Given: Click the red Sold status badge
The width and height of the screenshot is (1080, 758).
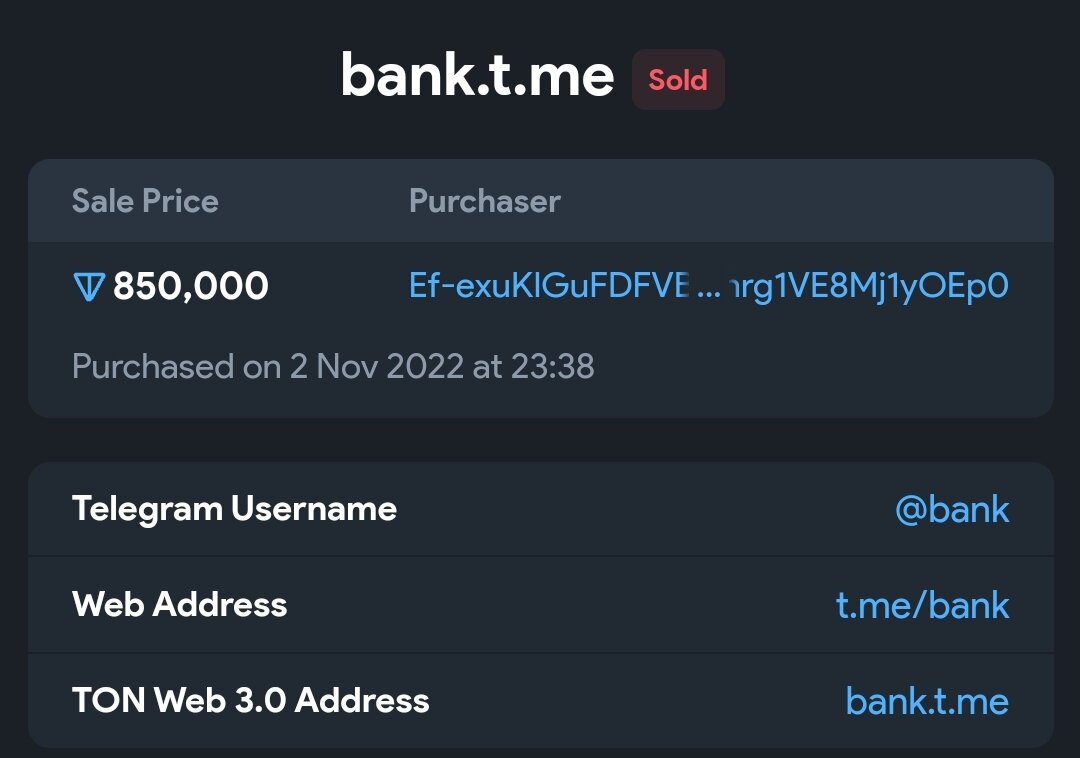Looking at the screenshot, I should pyautogui.click(x=678, y=80).
